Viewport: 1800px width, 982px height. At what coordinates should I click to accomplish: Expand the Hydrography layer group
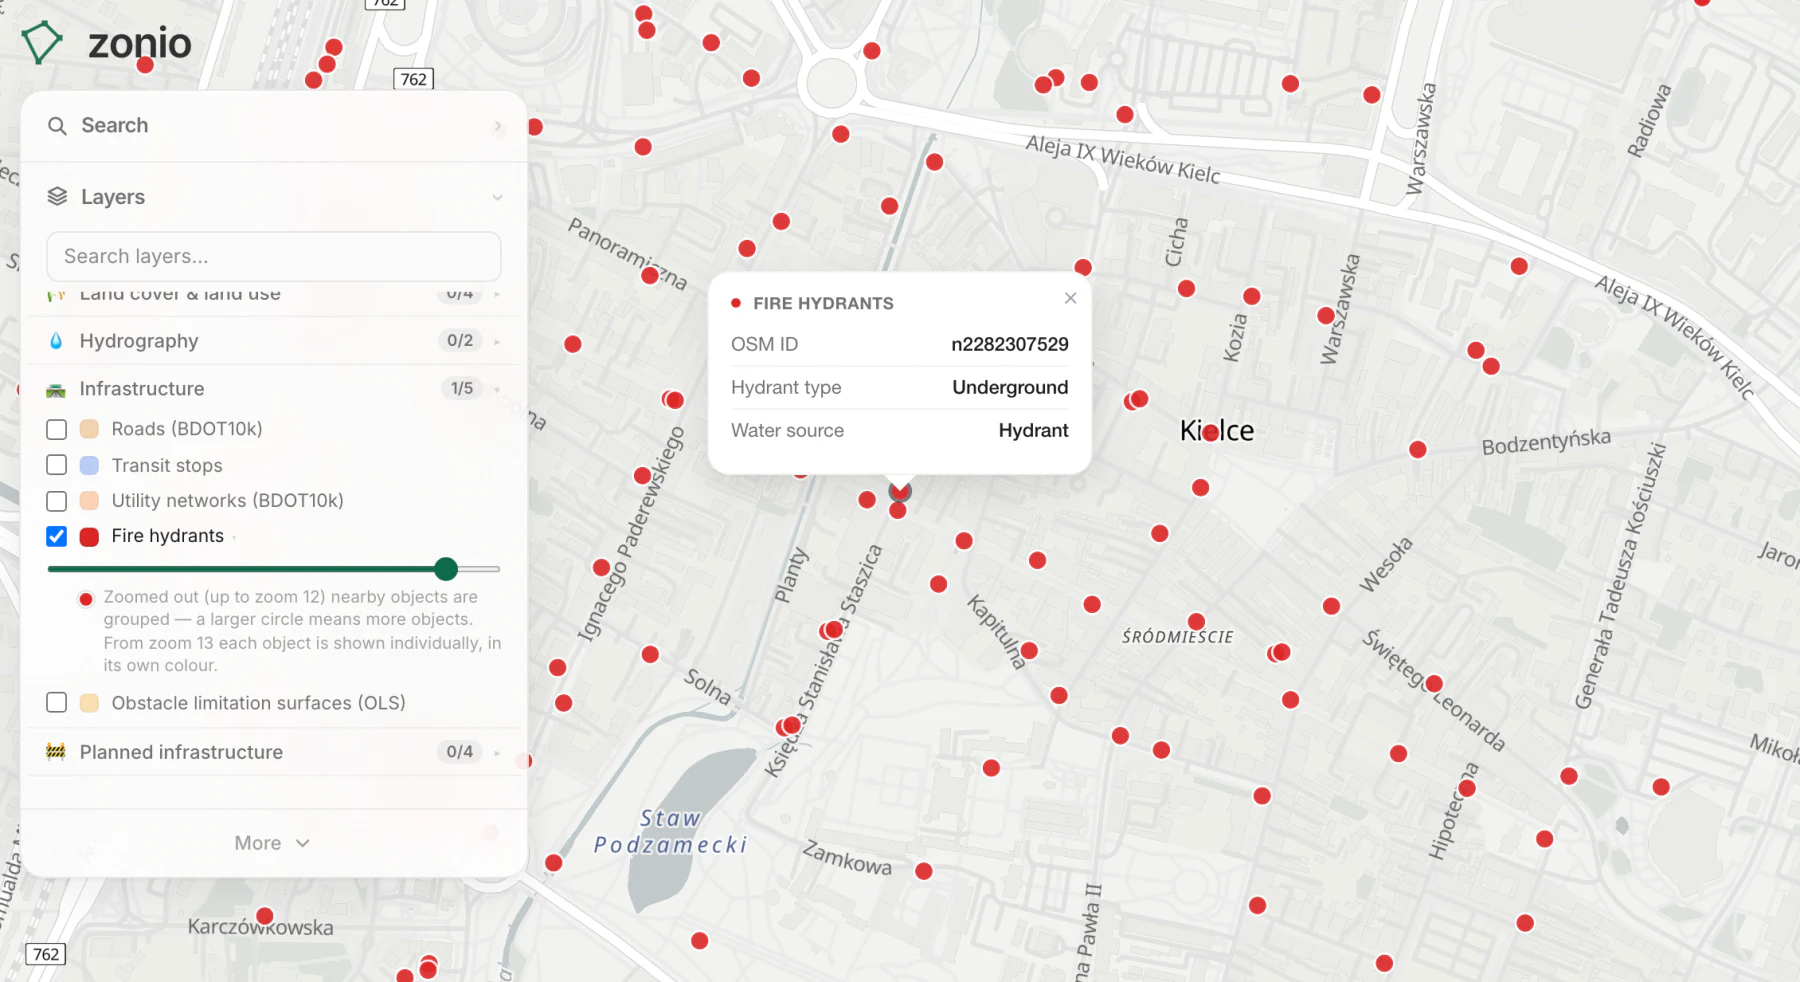[x=274, y=341]
